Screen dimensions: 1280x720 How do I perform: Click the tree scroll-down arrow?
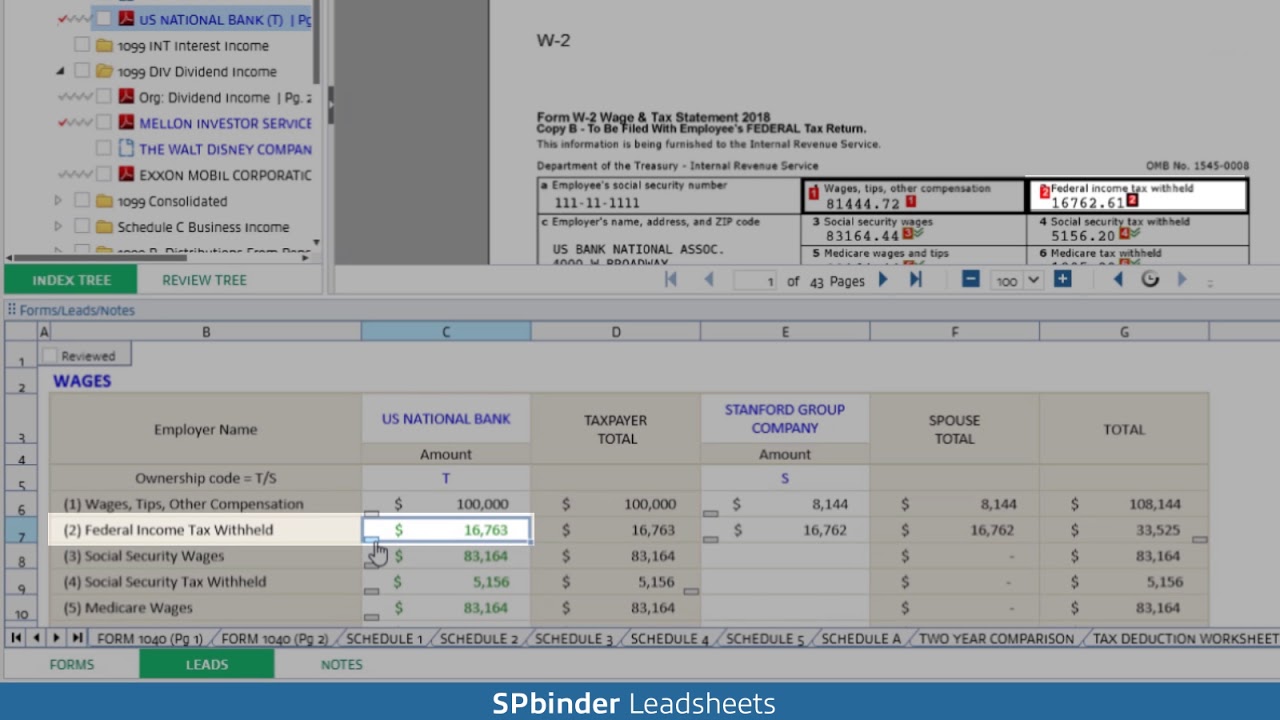(x=316, y=242)
